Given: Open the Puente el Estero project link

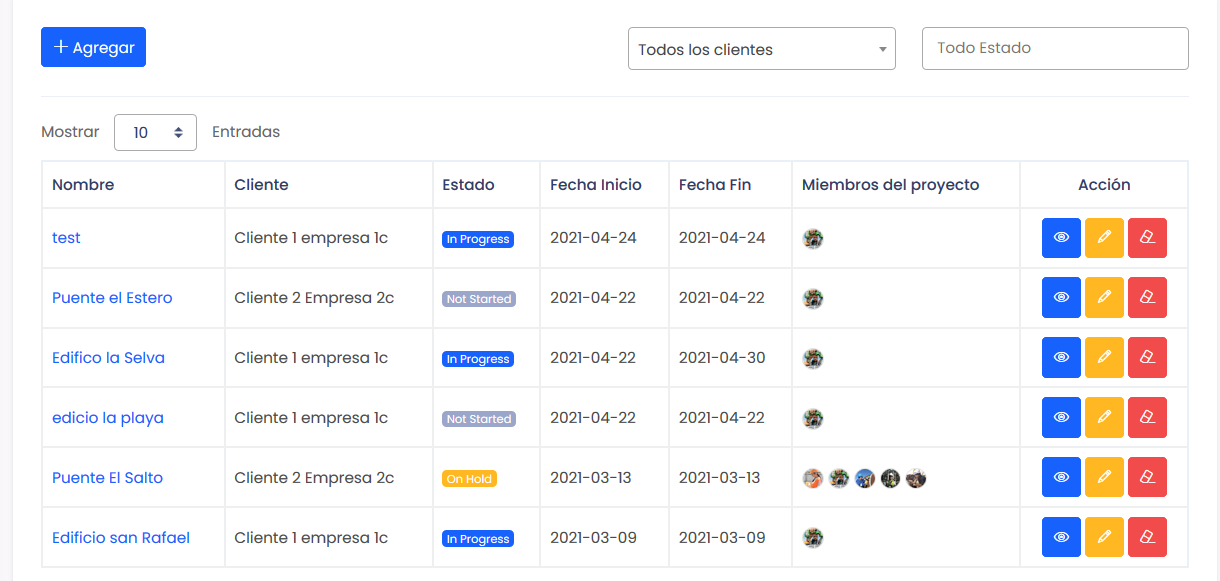Looking at the screenshot, I should point(112,298).
